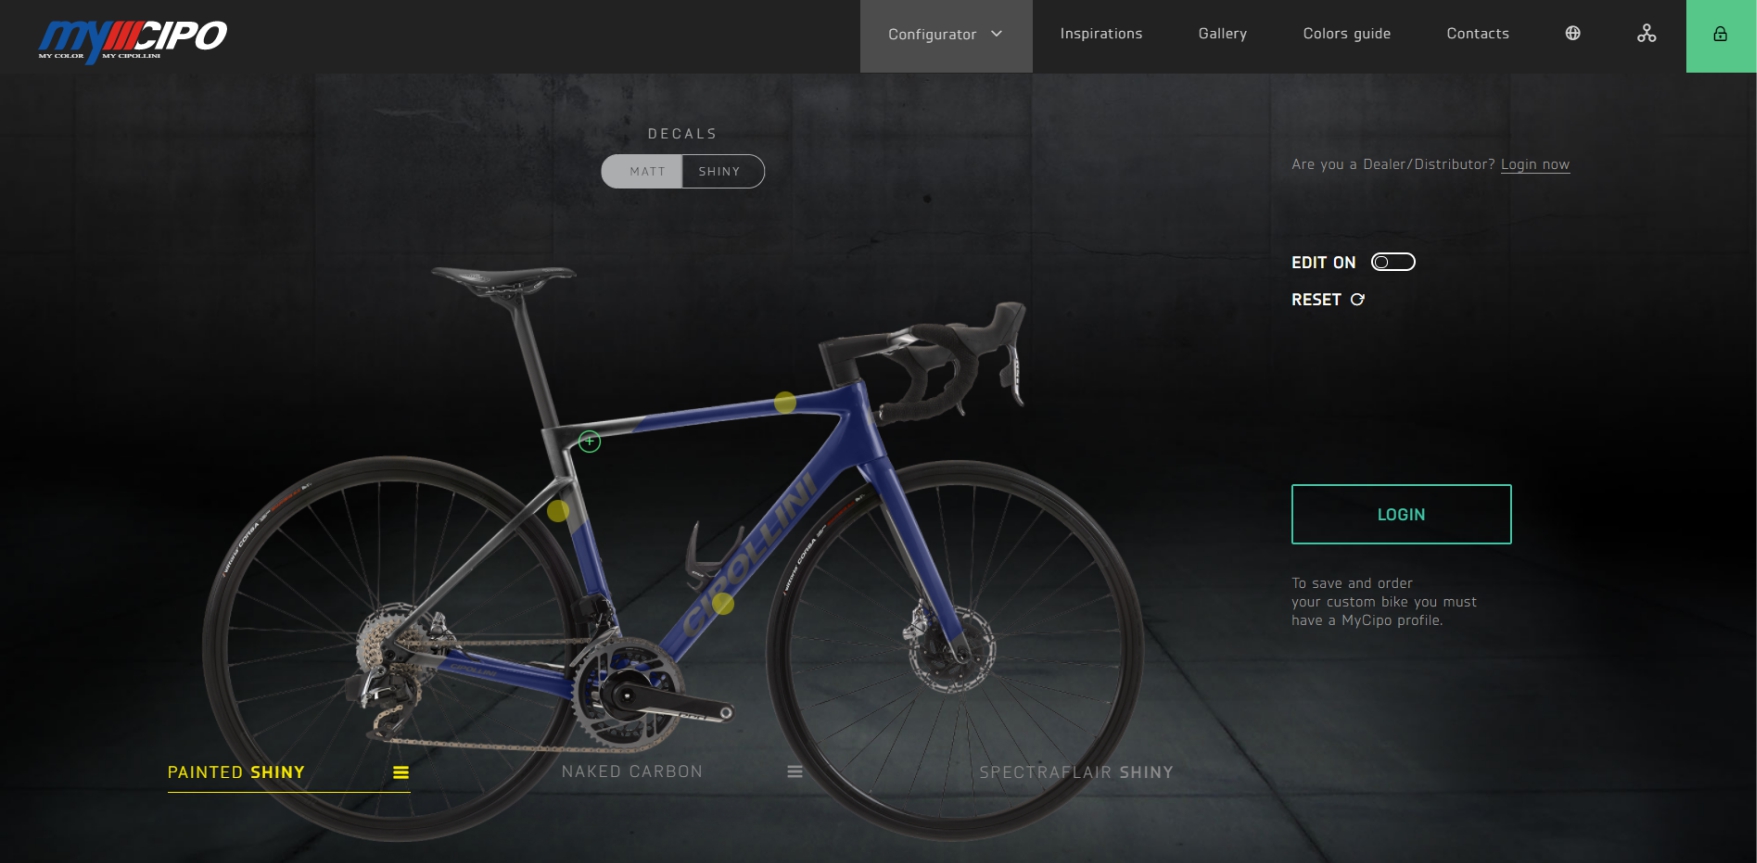Click the green padlock account icon
The height and width of the screenshot is (863, 1757).
click(x=1720, y=35)
